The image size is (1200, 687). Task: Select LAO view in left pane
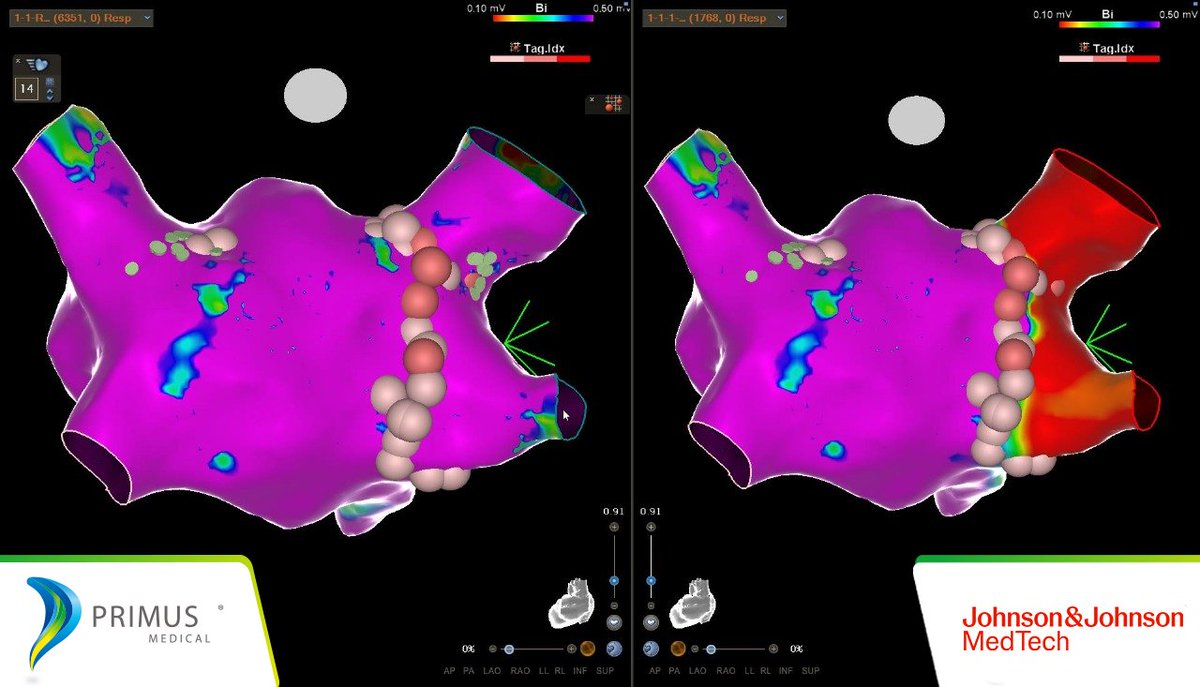(x=492, y=671)
